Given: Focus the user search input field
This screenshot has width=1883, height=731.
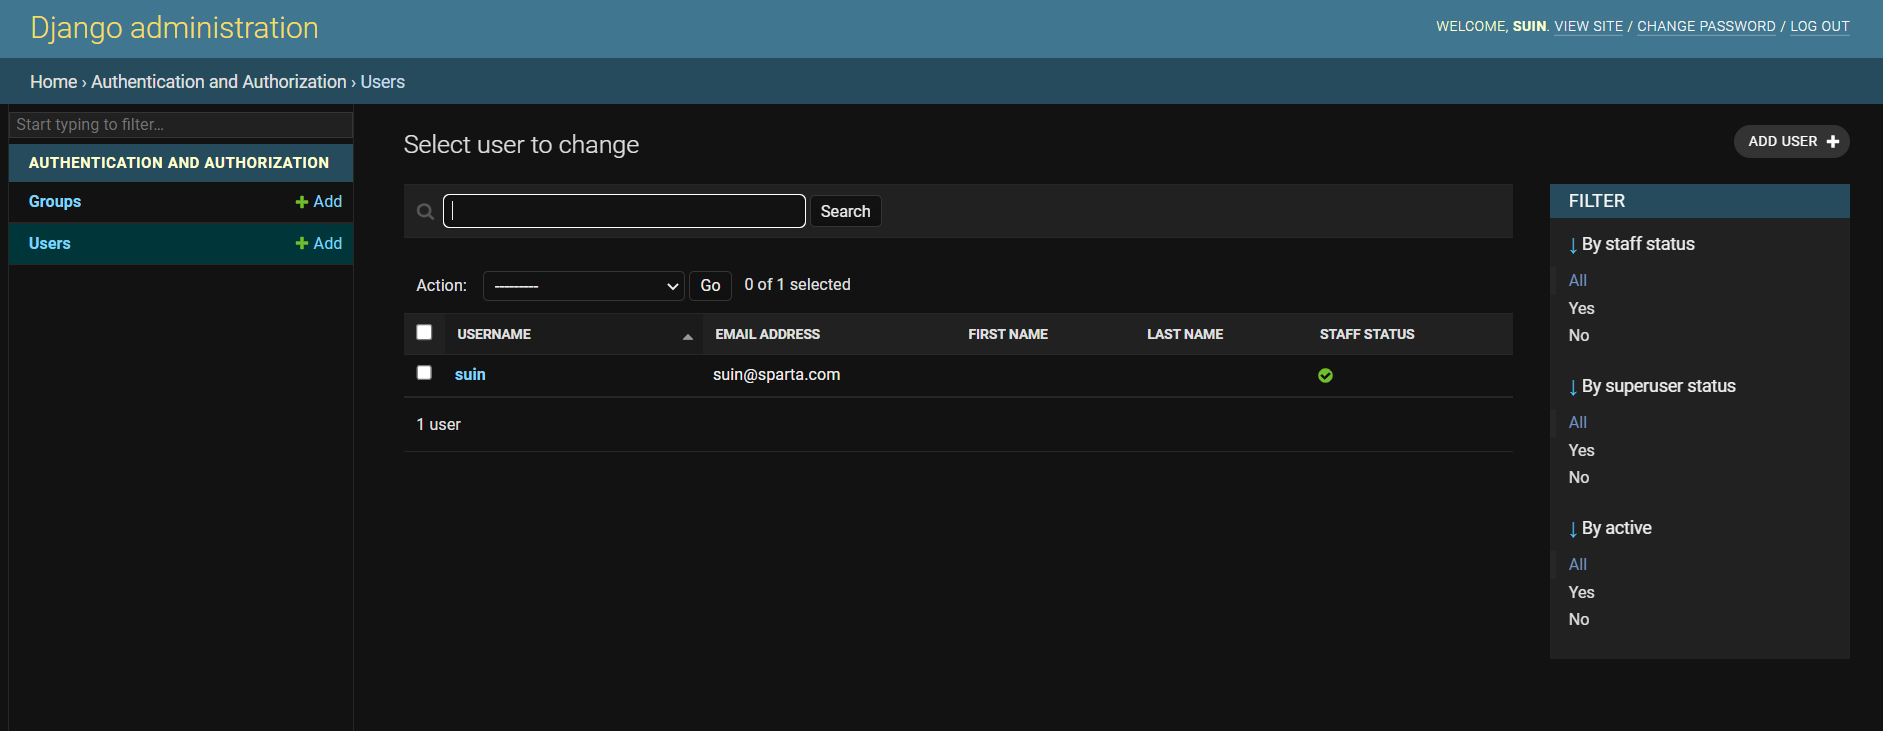Looking at the screenshot, I should [x=624, y=211].
